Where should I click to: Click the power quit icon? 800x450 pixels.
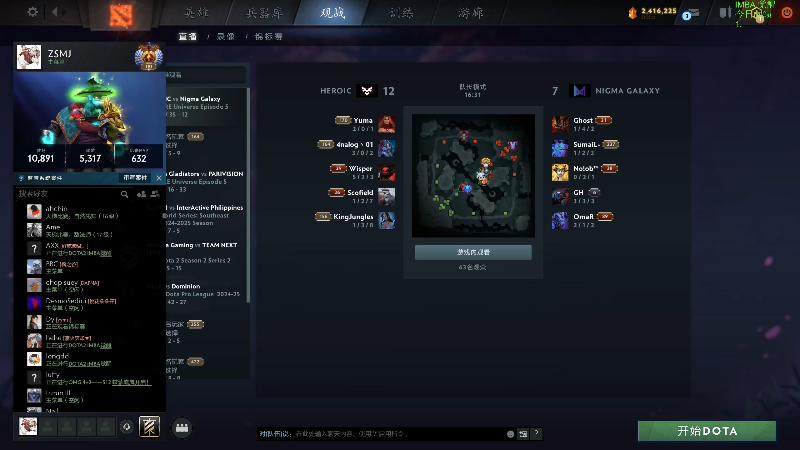click(787, 13)
